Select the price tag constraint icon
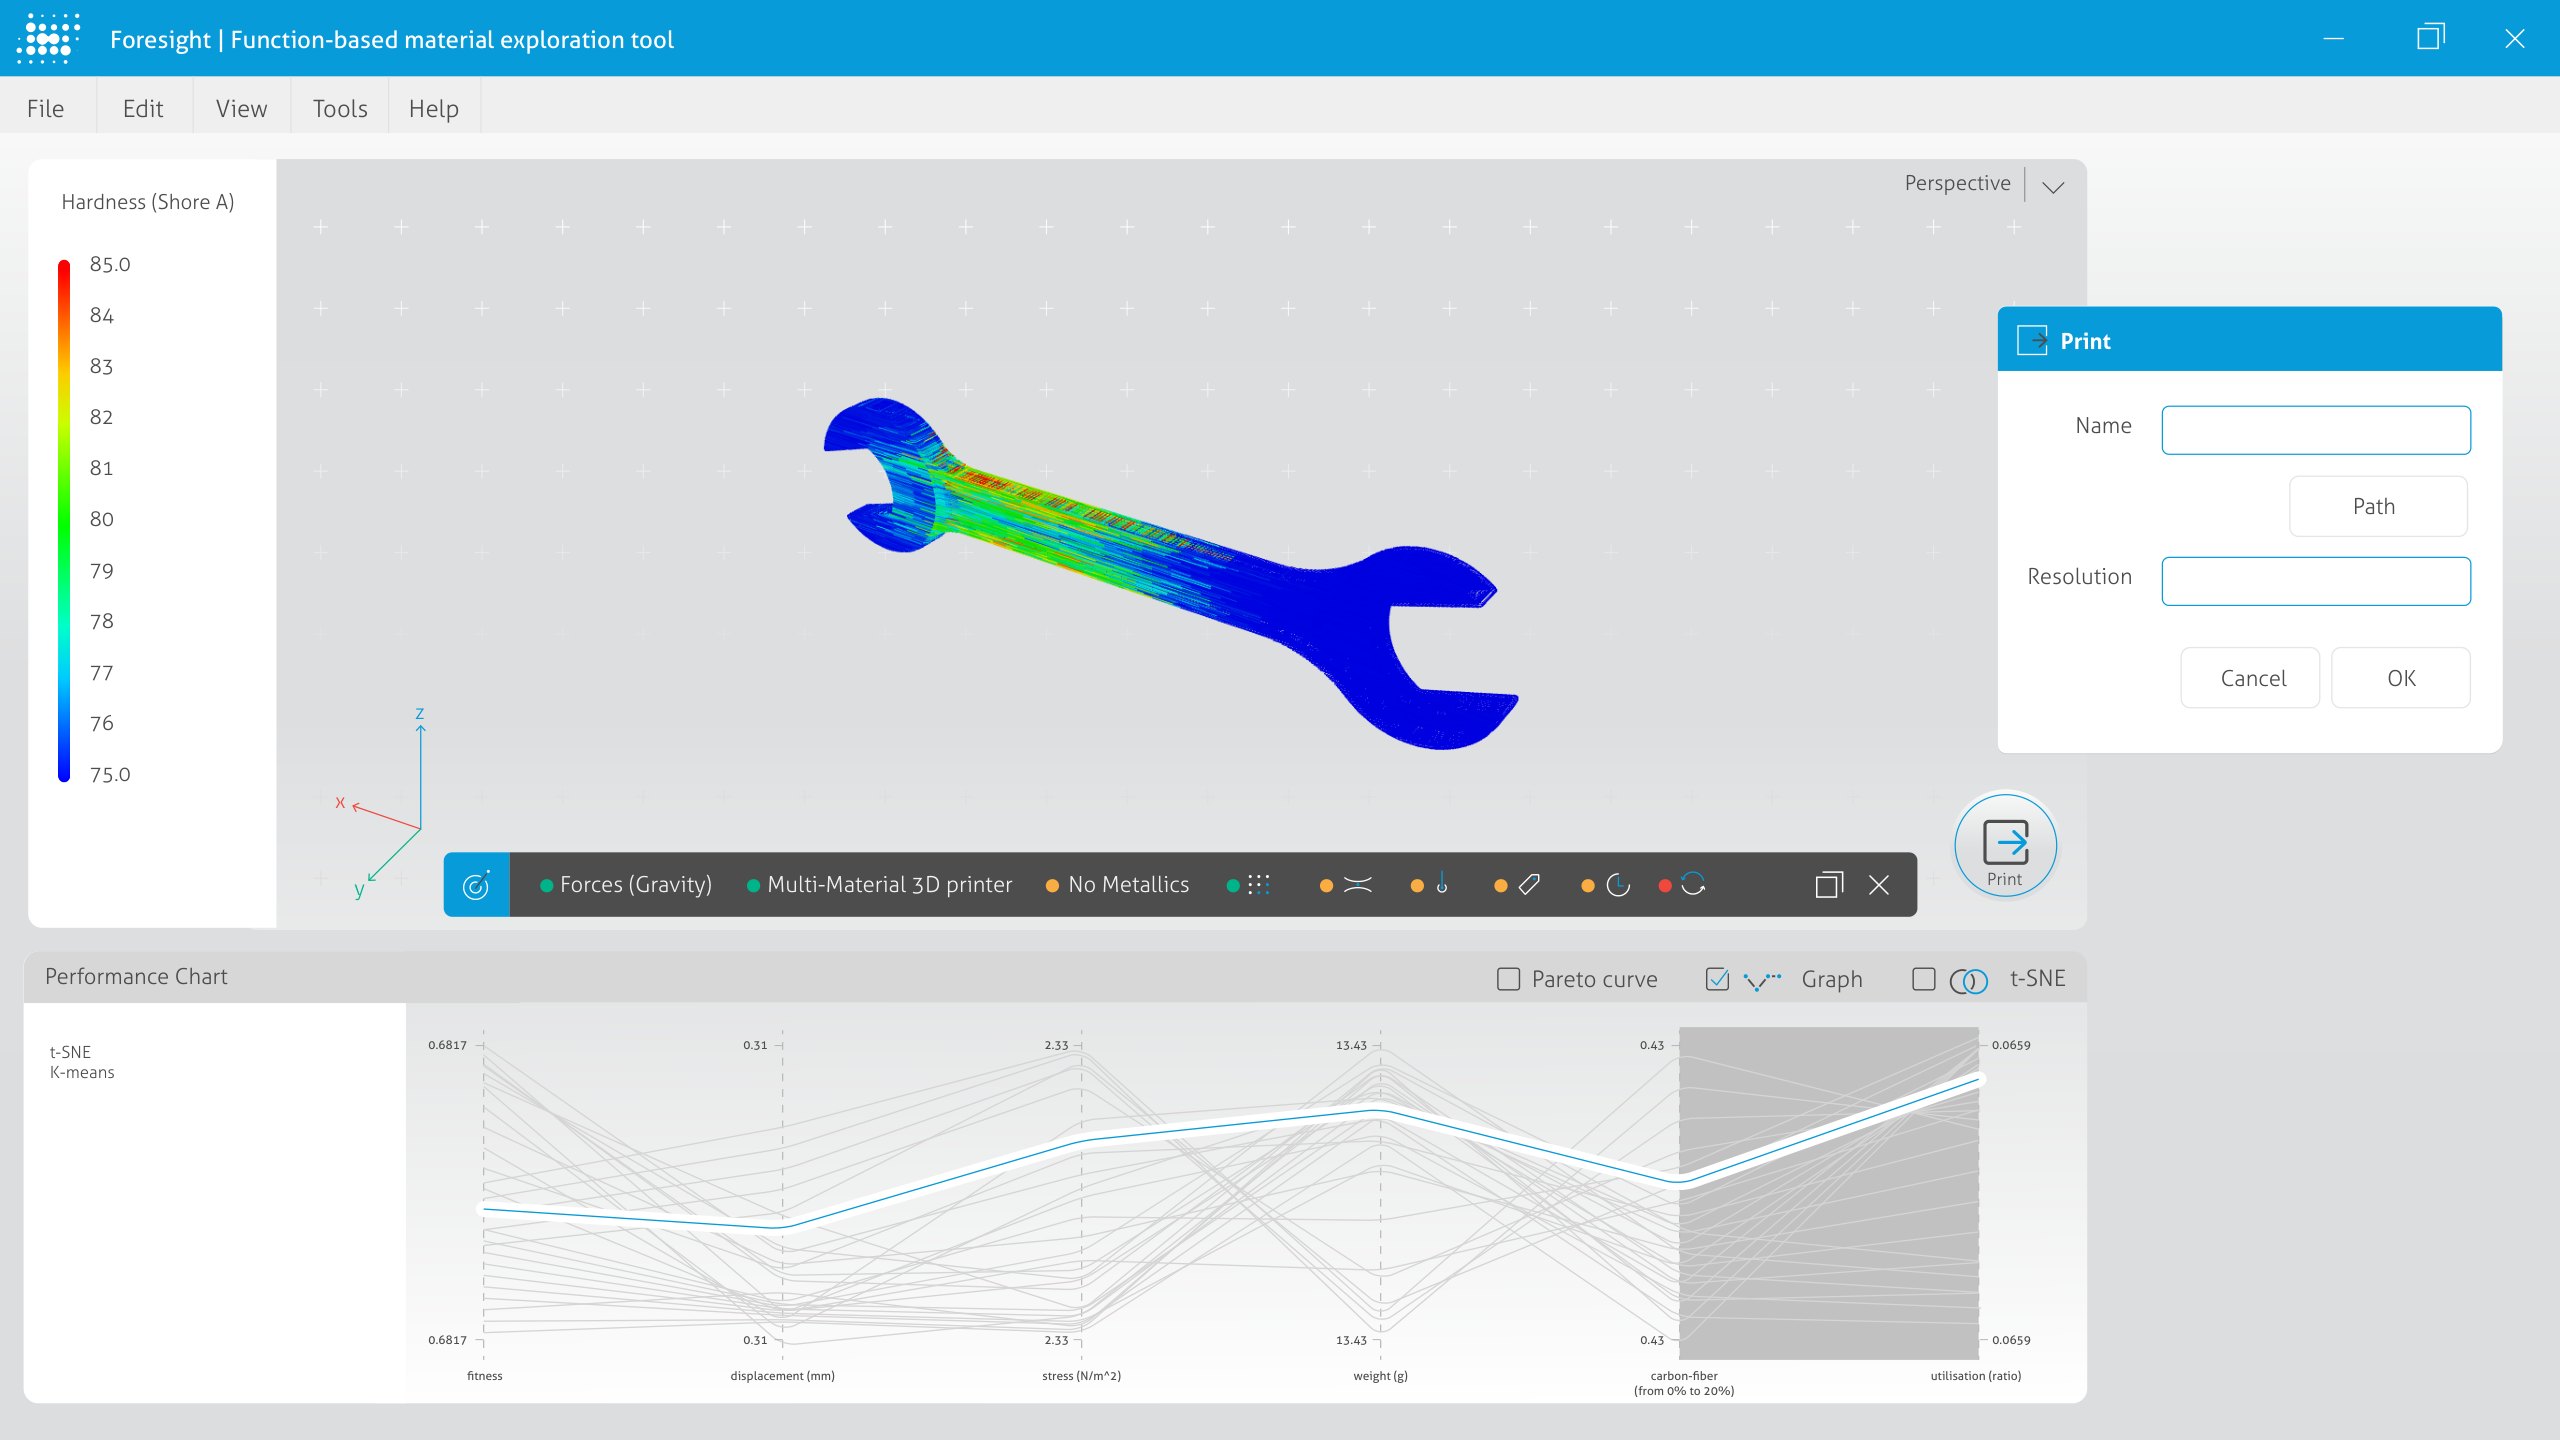The image size is (2560, 1440). tap(1529, 885)
